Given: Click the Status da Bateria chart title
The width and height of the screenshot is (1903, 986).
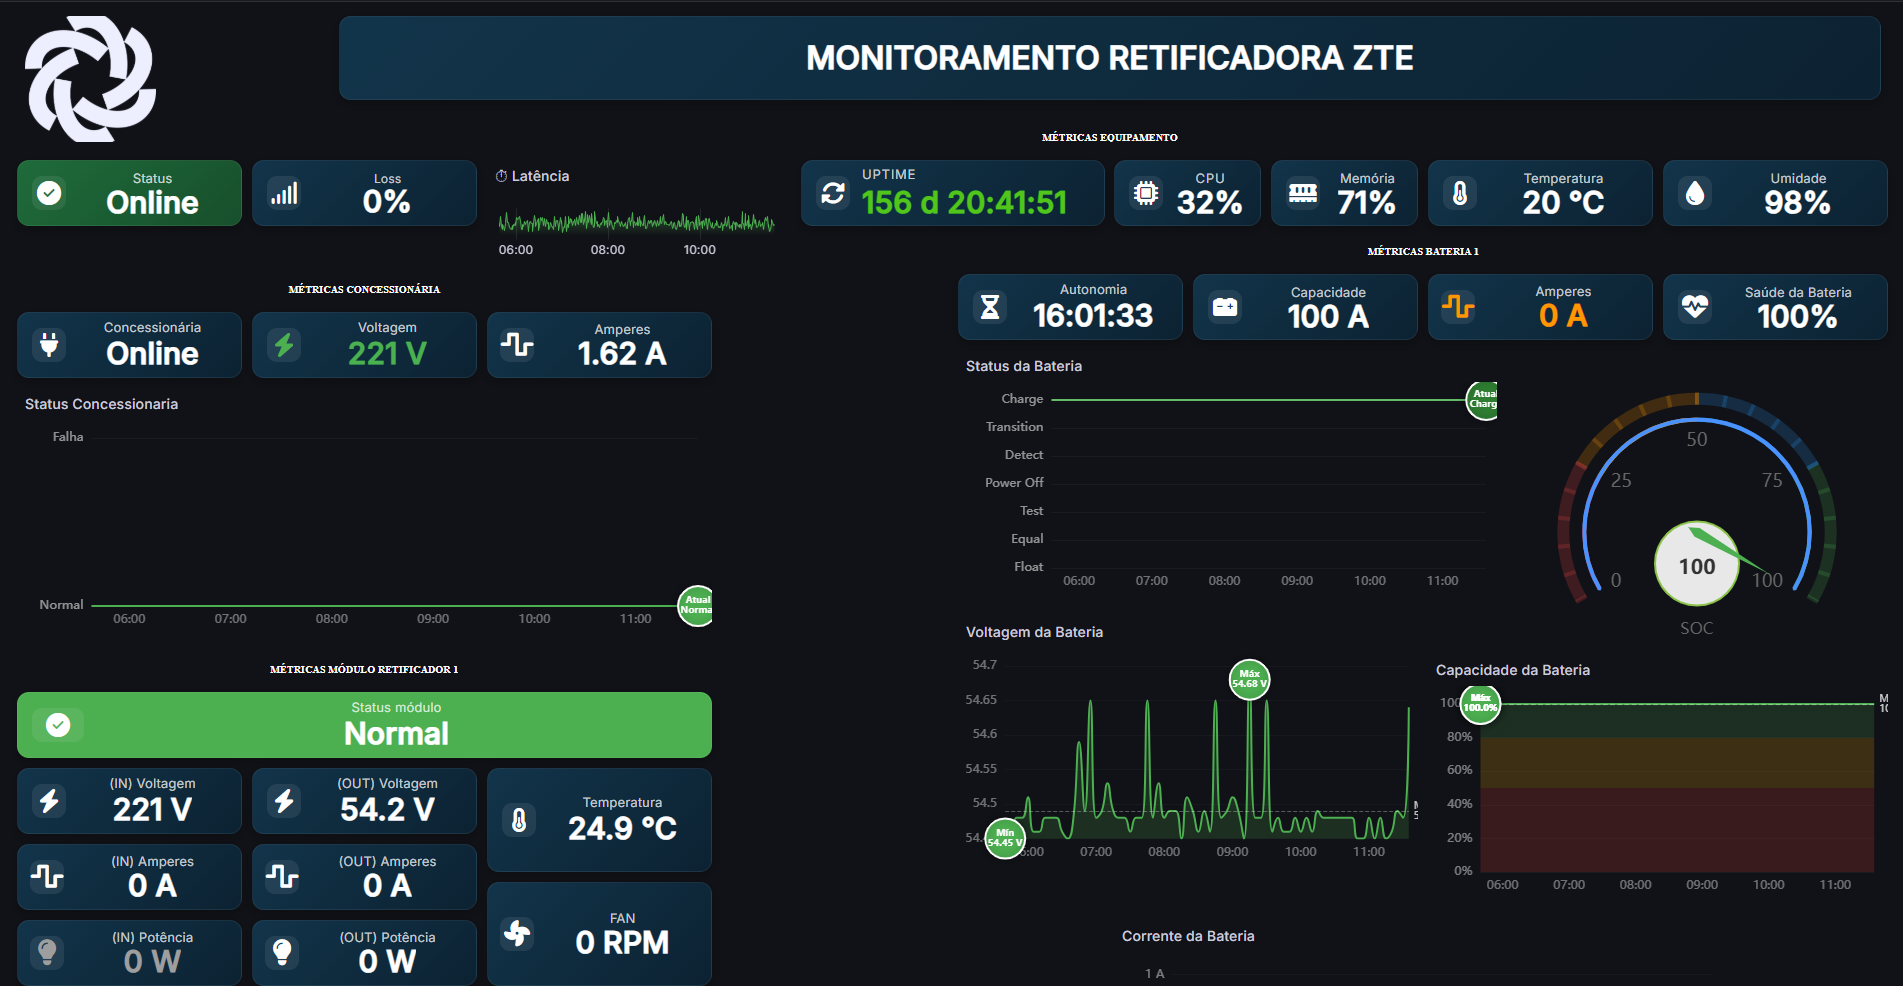Looking at the screenshot, I should point(1024,366).
